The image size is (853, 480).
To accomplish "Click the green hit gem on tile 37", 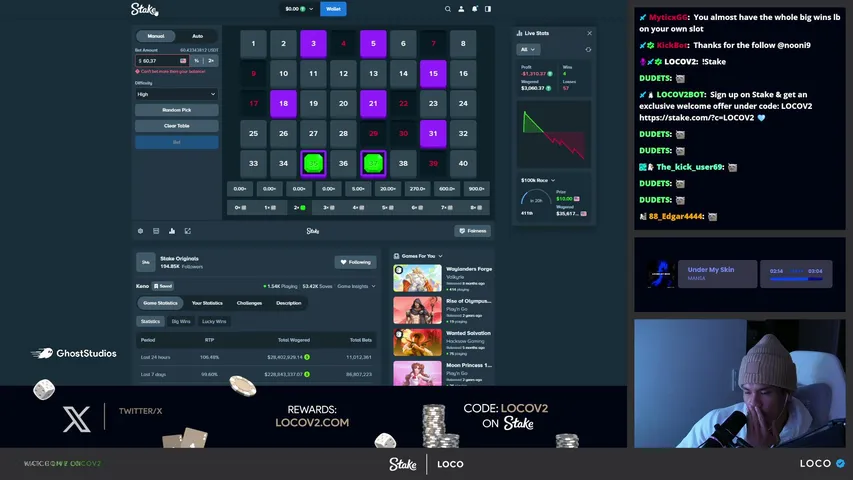I will 373,164.
